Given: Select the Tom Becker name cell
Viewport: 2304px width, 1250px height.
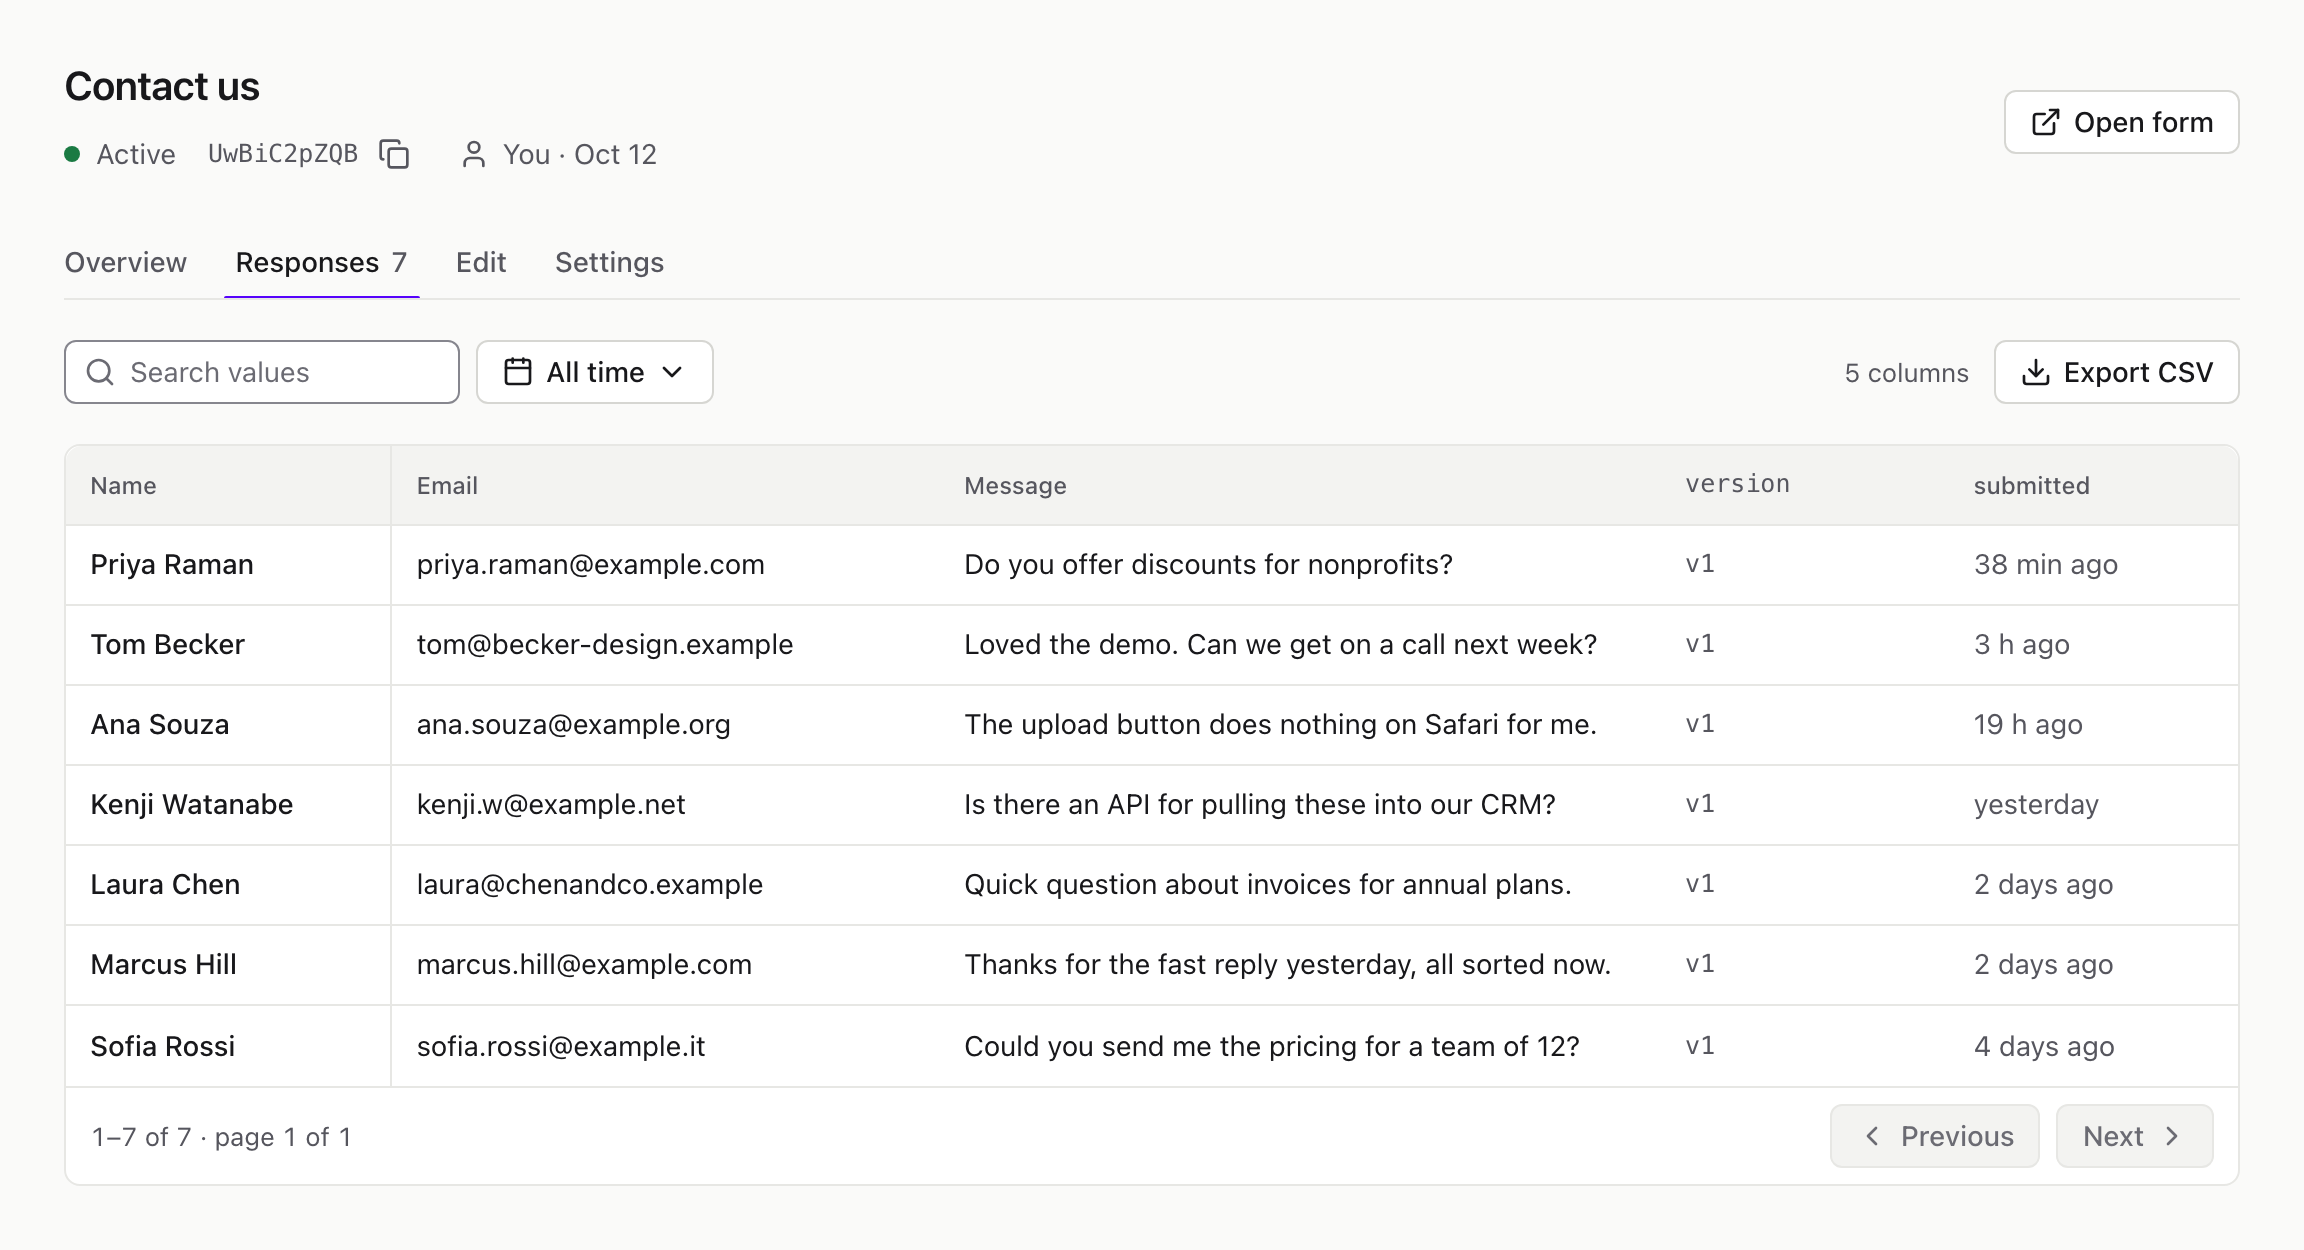Looking at the screenshot, I should point(228,645).
